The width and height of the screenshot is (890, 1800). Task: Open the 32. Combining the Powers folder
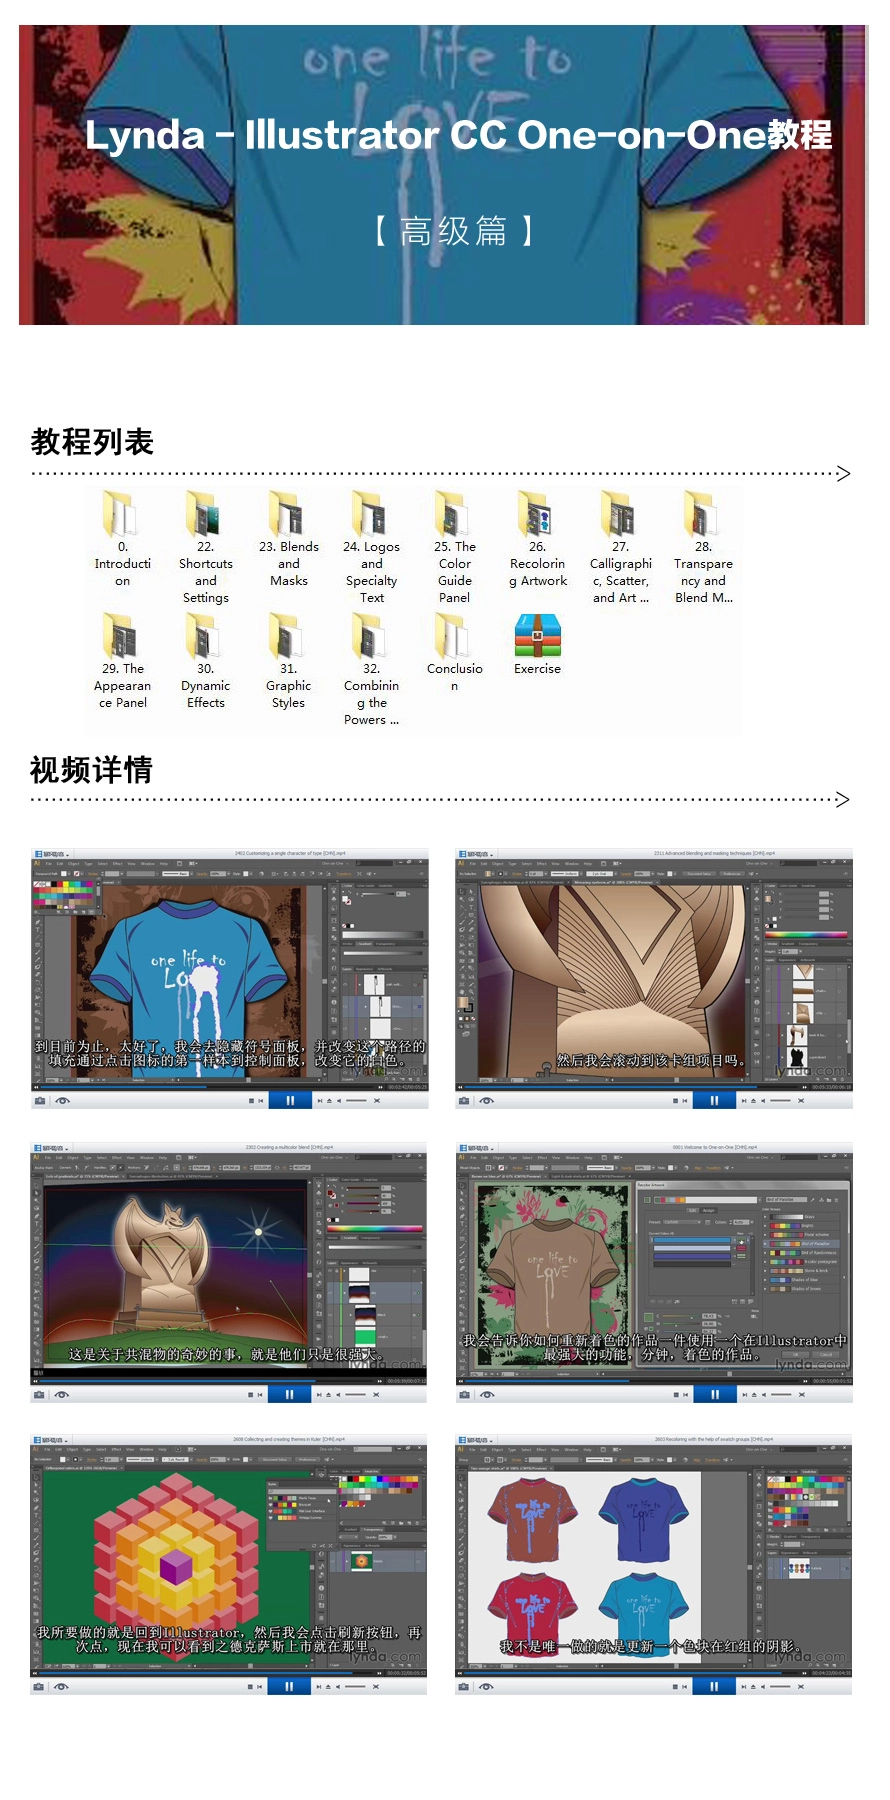[371, 669]
